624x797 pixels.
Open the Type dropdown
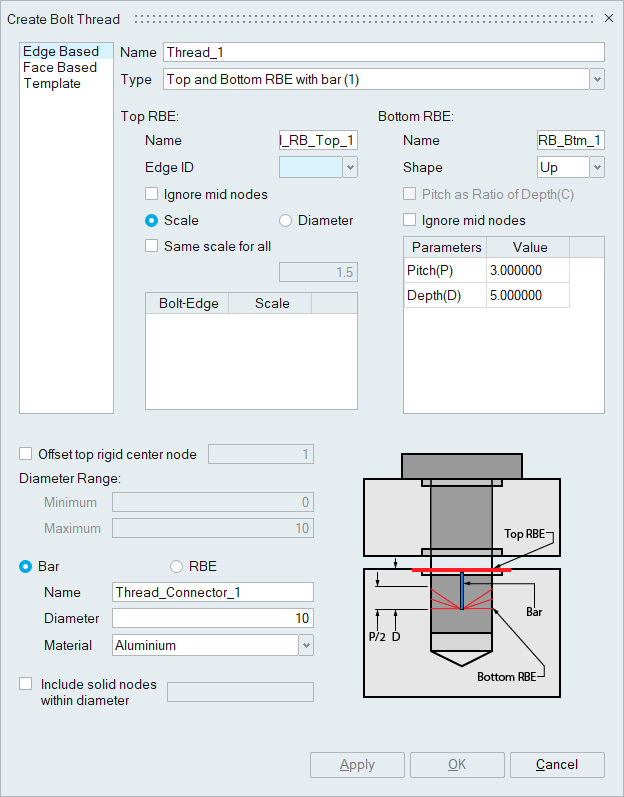597,79
